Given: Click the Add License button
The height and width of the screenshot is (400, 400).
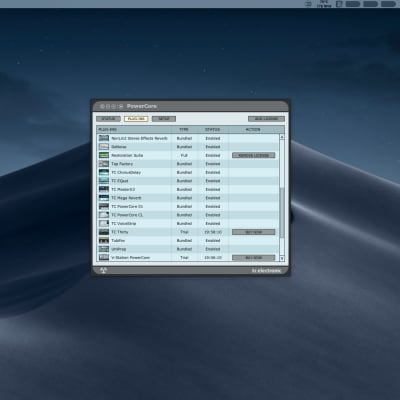Looking at the screenshot, I should 266,119.
